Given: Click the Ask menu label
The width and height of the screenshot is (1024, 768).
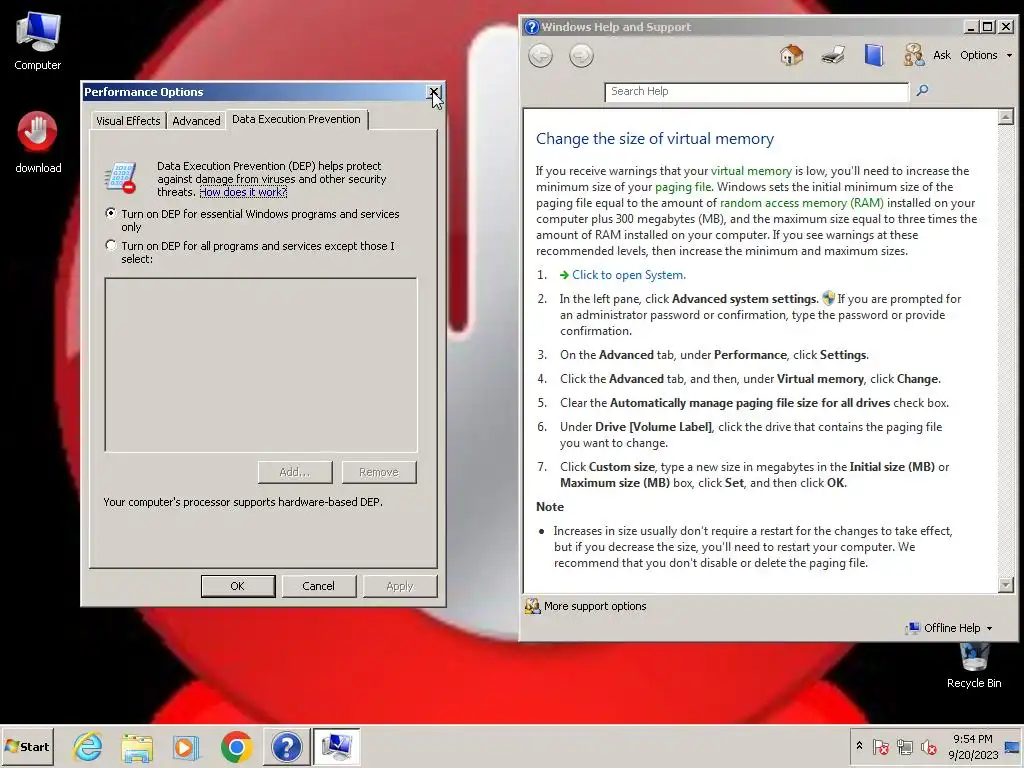Looking at the screenshot, I should pos(942,56).
